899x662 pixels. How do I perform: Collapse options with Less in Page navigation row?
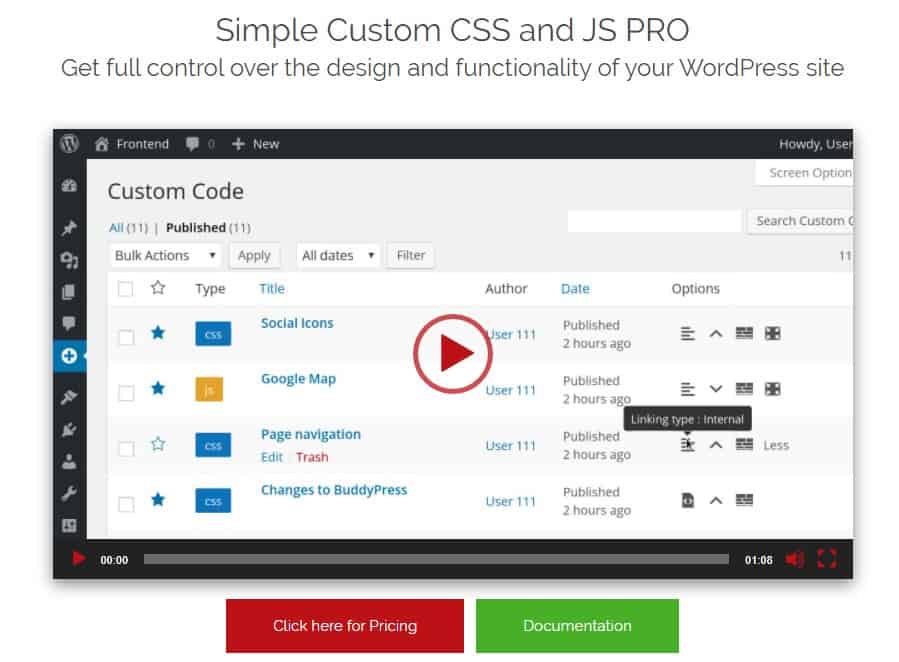point(776,445)
